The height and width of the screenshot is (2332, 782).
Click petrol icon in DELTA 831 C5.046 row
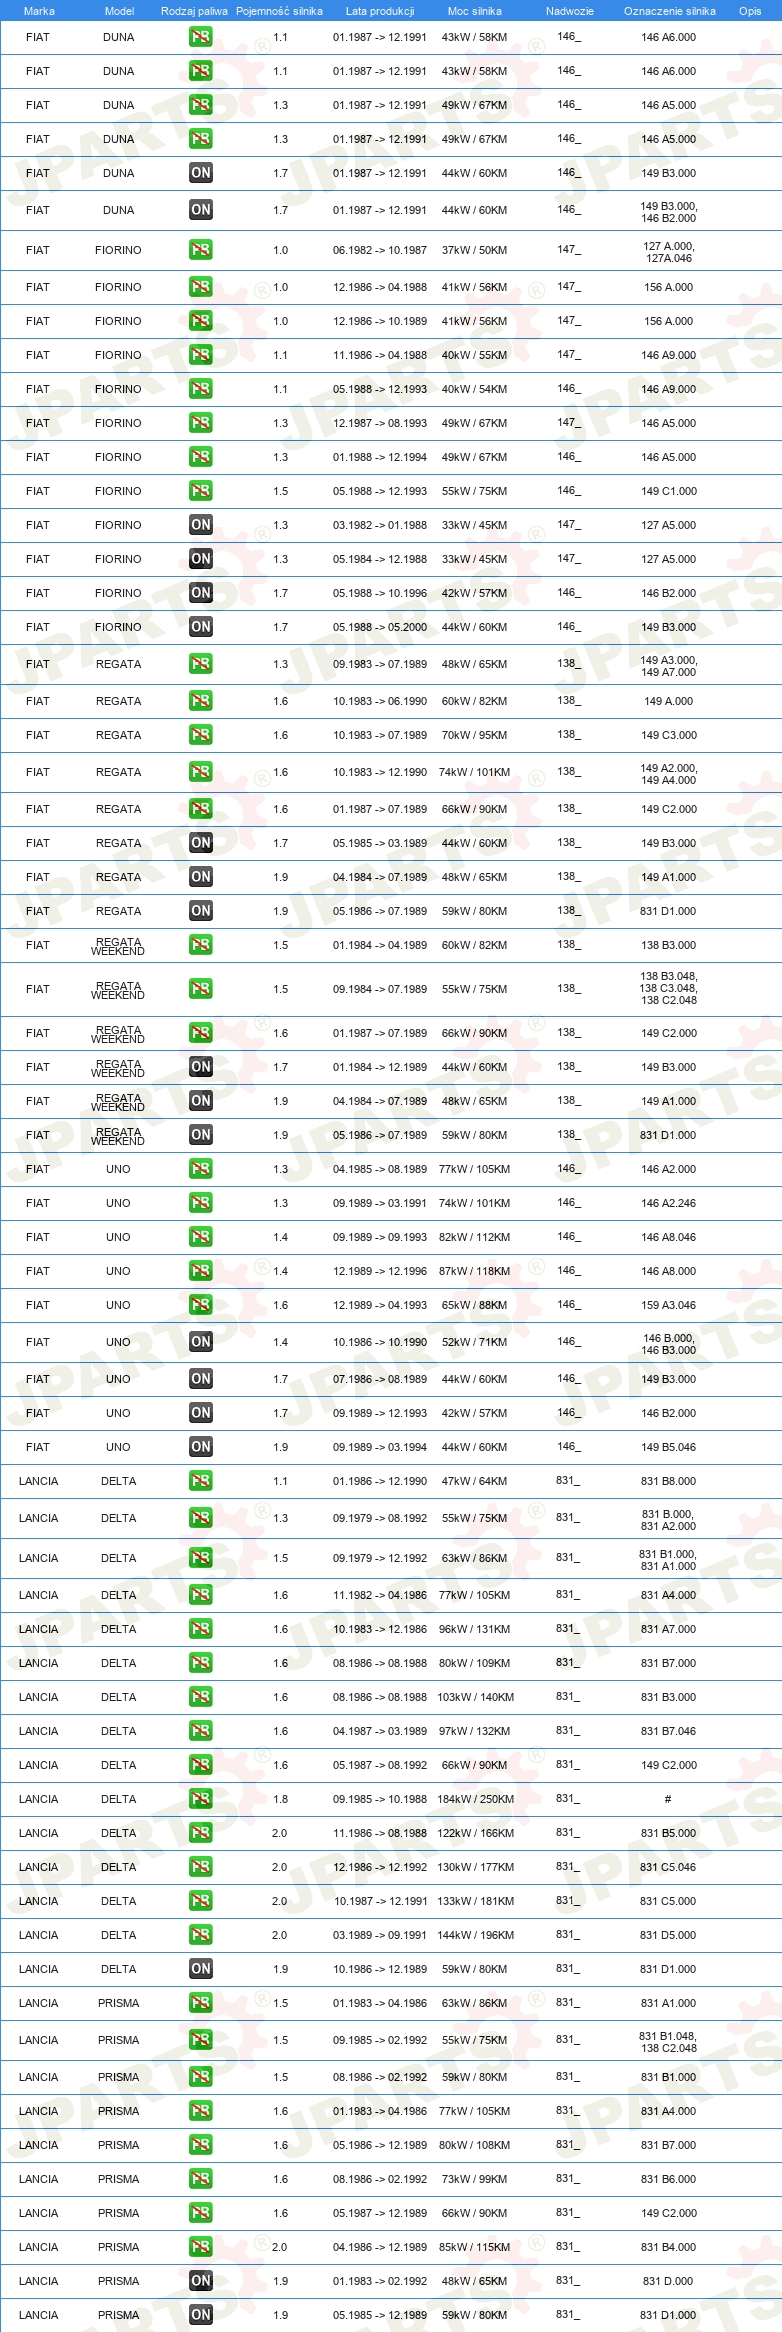pos(201,1867)
